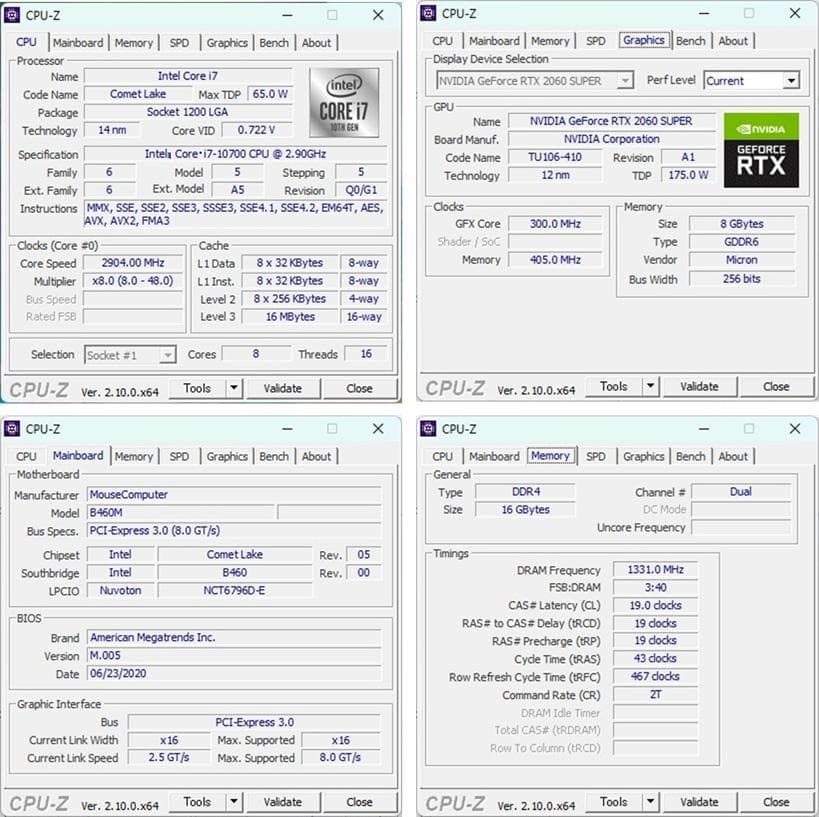819x817 pixels.
Task: Click the CPU-Z app icon in CPU window
Action: point(12,14)
